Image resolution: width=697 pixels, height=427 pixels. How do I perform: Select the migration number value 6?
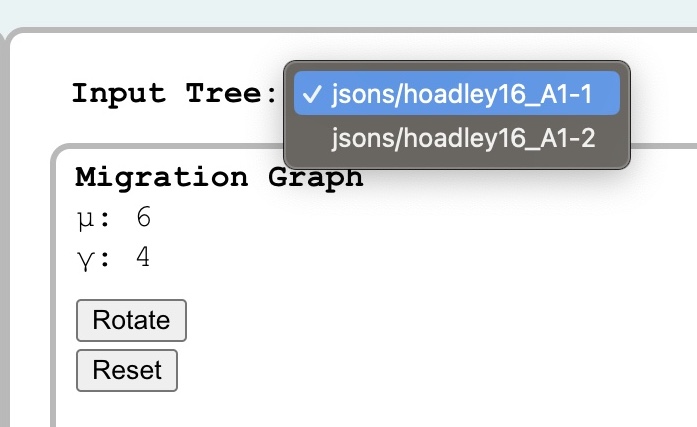(x=144, y=217)
